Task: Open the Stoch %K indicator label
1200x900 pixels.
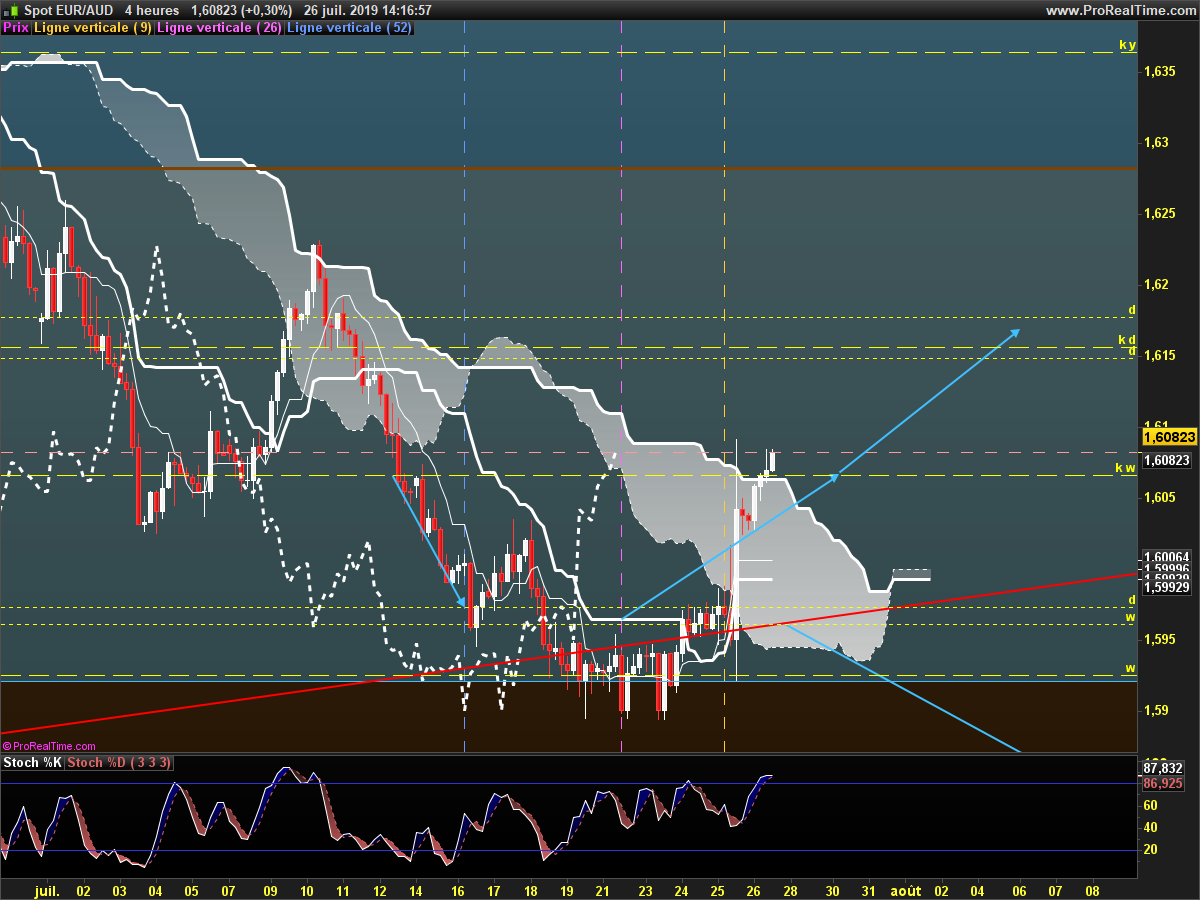Action: pyautogui.click(x=33, y=763)
